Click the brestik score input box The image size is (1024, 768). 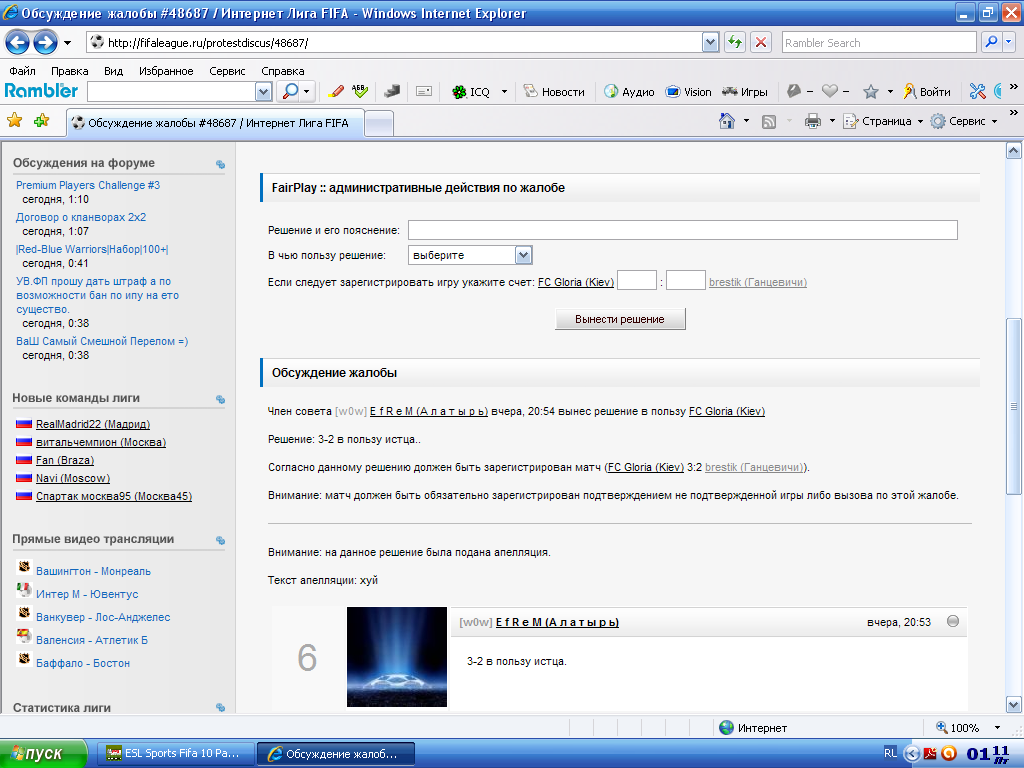pos(686,281)
